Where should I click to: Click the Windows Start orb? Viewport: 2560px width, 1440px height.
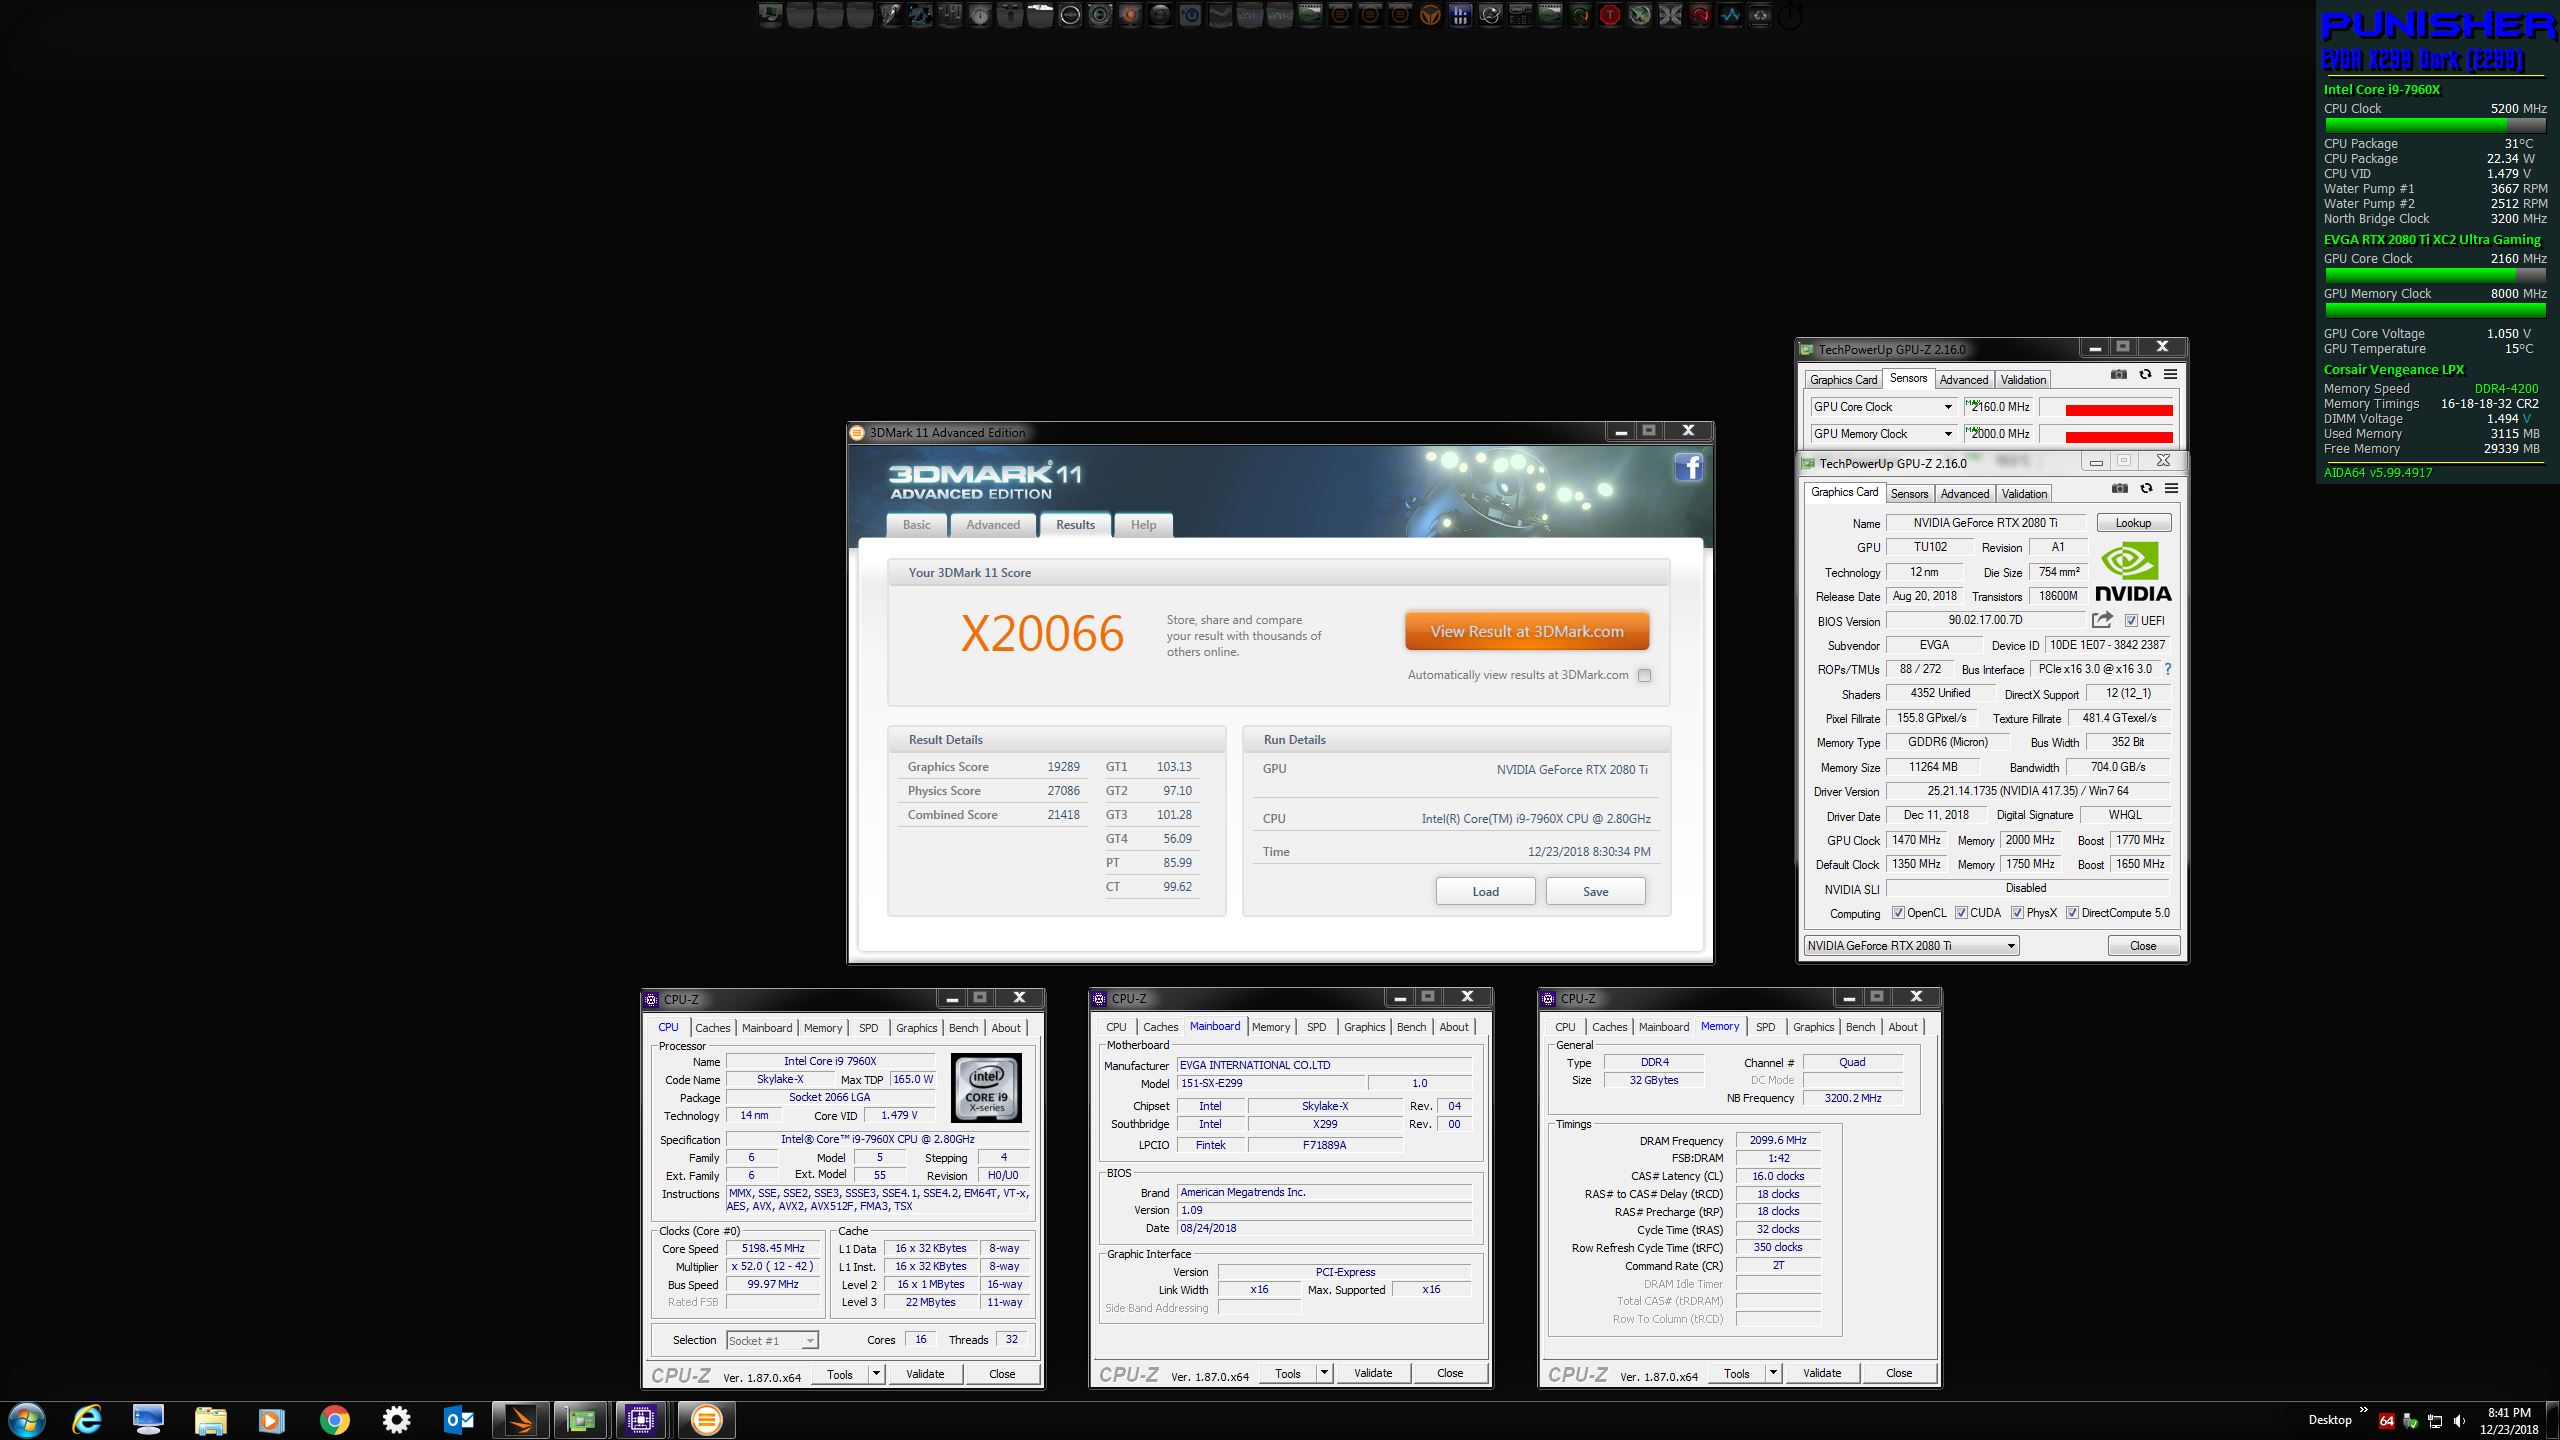click(26, 1420)
